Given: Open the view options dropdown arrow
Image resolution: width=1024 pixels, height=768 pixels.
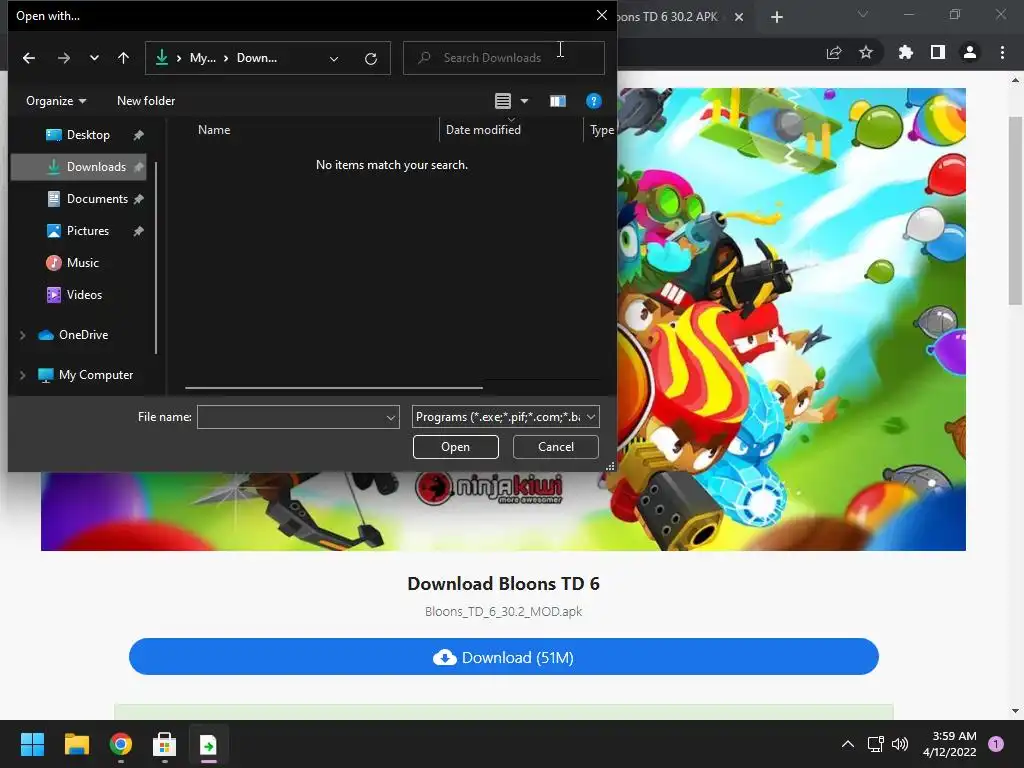Looking at the screenshot, I should [x=524, y=101].
